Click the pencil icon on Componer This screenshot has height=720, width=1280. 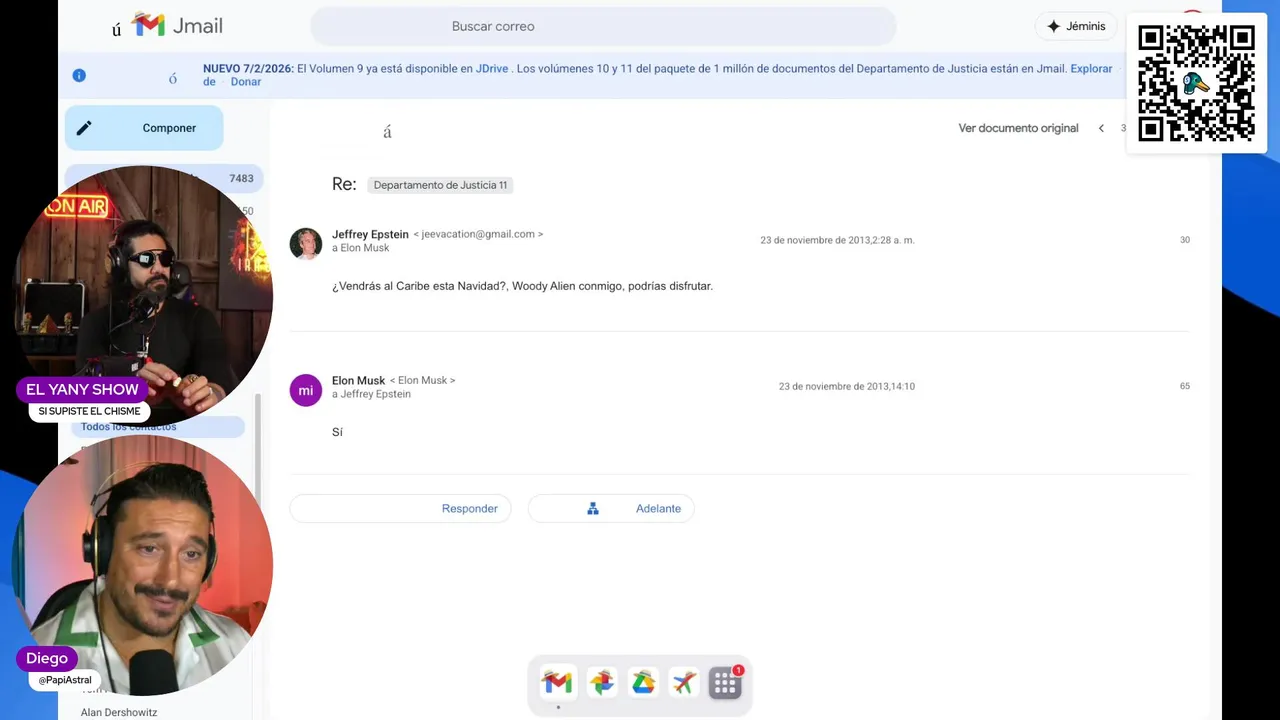coord(84,128)
